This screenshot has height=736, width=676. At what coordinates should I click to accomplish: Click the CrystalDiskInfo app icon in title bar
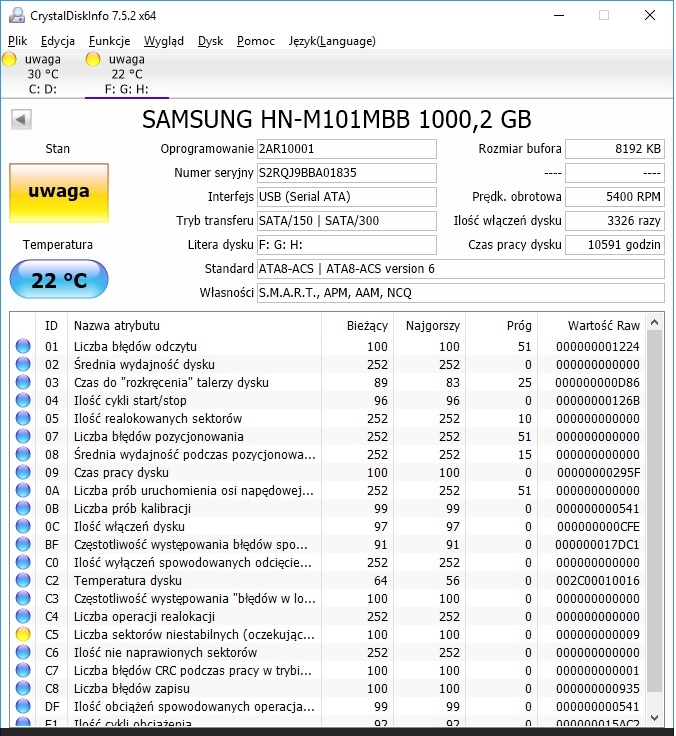[17, 15]
